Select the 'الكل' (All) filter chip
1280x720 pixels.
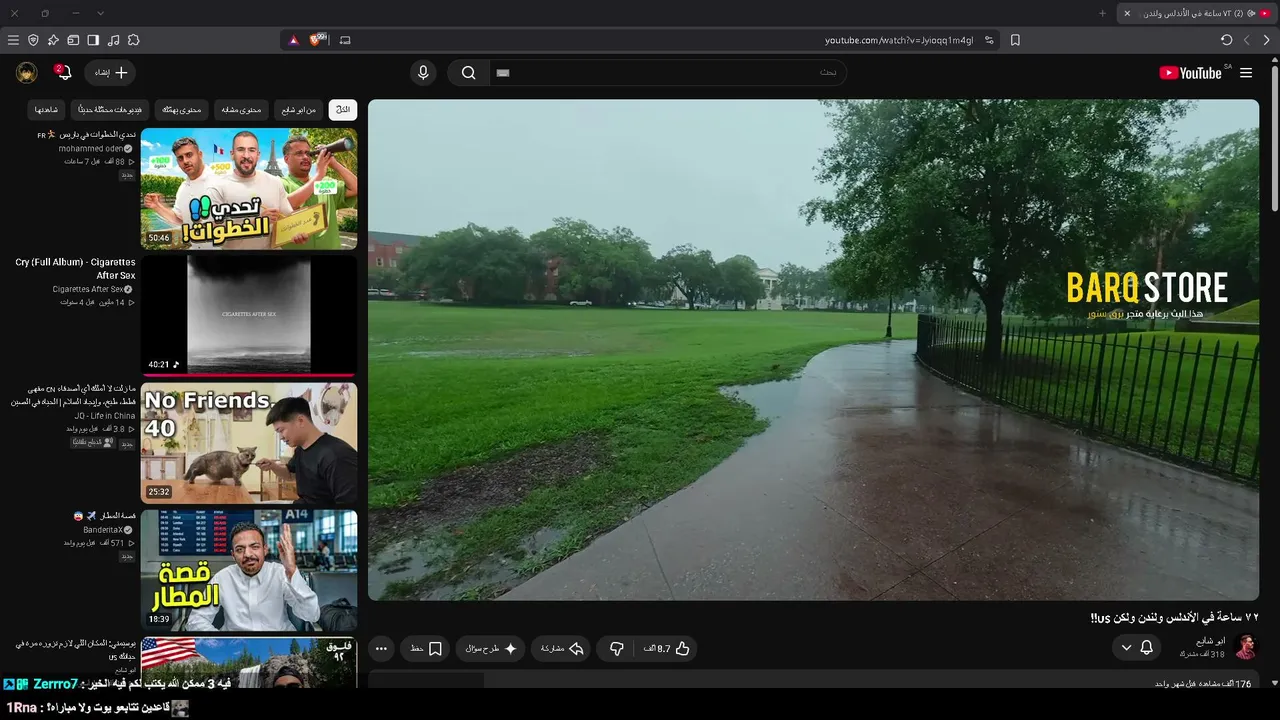[343, 109]
